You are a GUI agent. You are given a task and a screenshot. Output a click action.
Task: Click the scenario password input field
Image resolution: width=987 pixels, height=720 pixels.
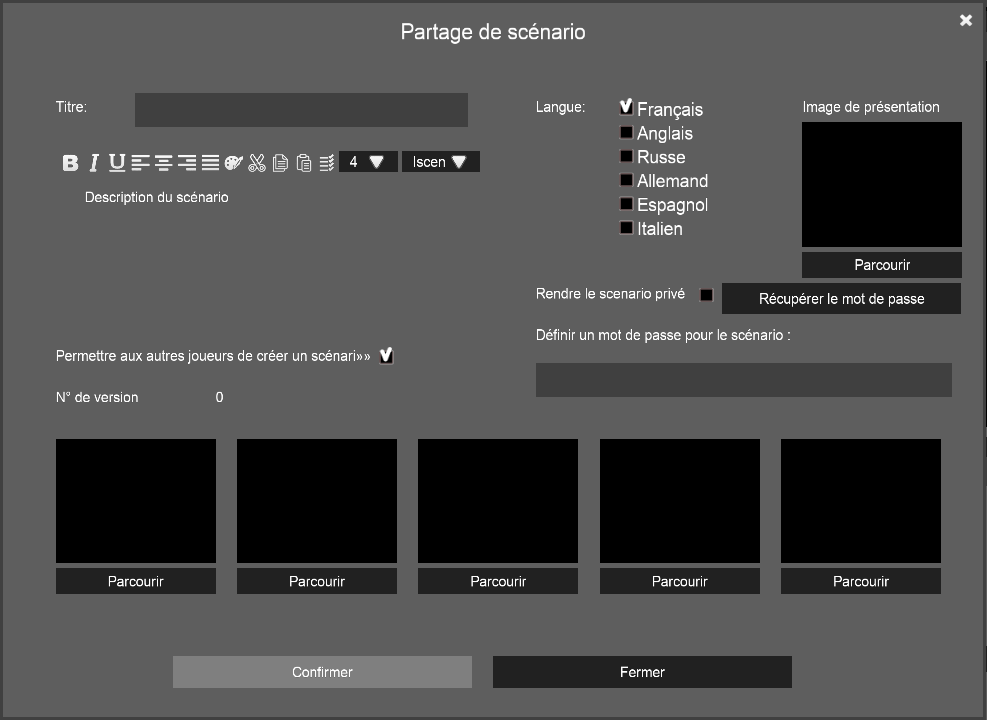(x=743, y=380)
